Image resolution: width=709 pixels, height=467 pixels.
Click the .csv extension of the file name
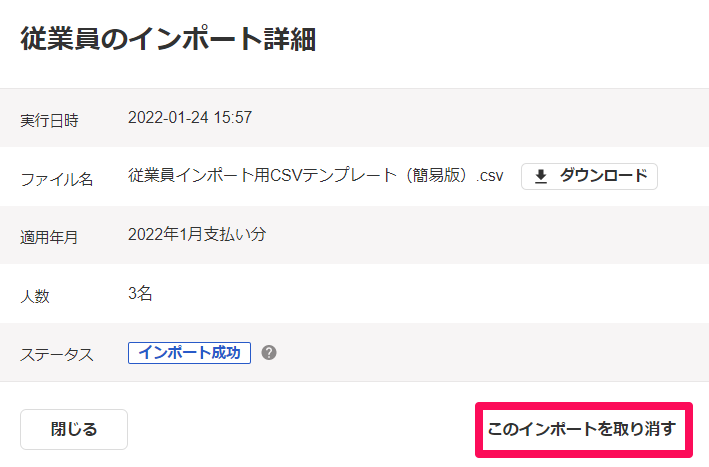click(489, 176)
